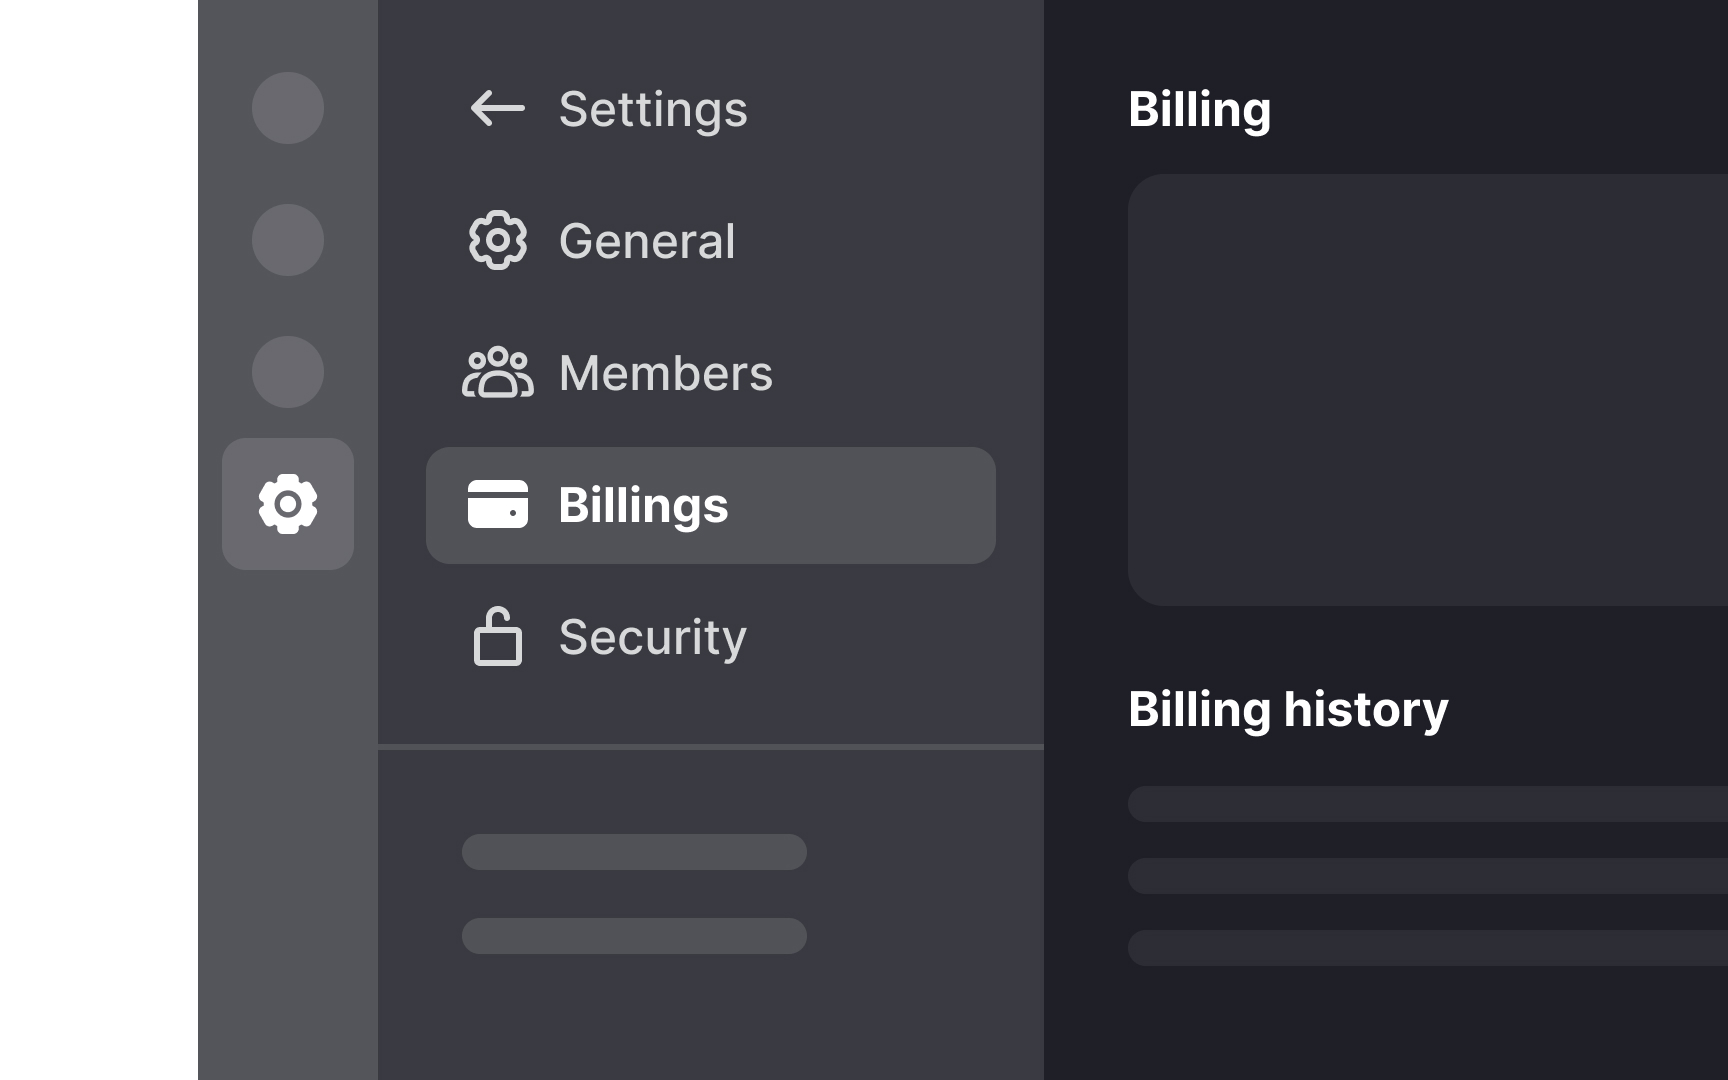Switch to the Members section
Viewport: 1728px width, 1080px height.
pyautogui.click(x=665, y=372)
